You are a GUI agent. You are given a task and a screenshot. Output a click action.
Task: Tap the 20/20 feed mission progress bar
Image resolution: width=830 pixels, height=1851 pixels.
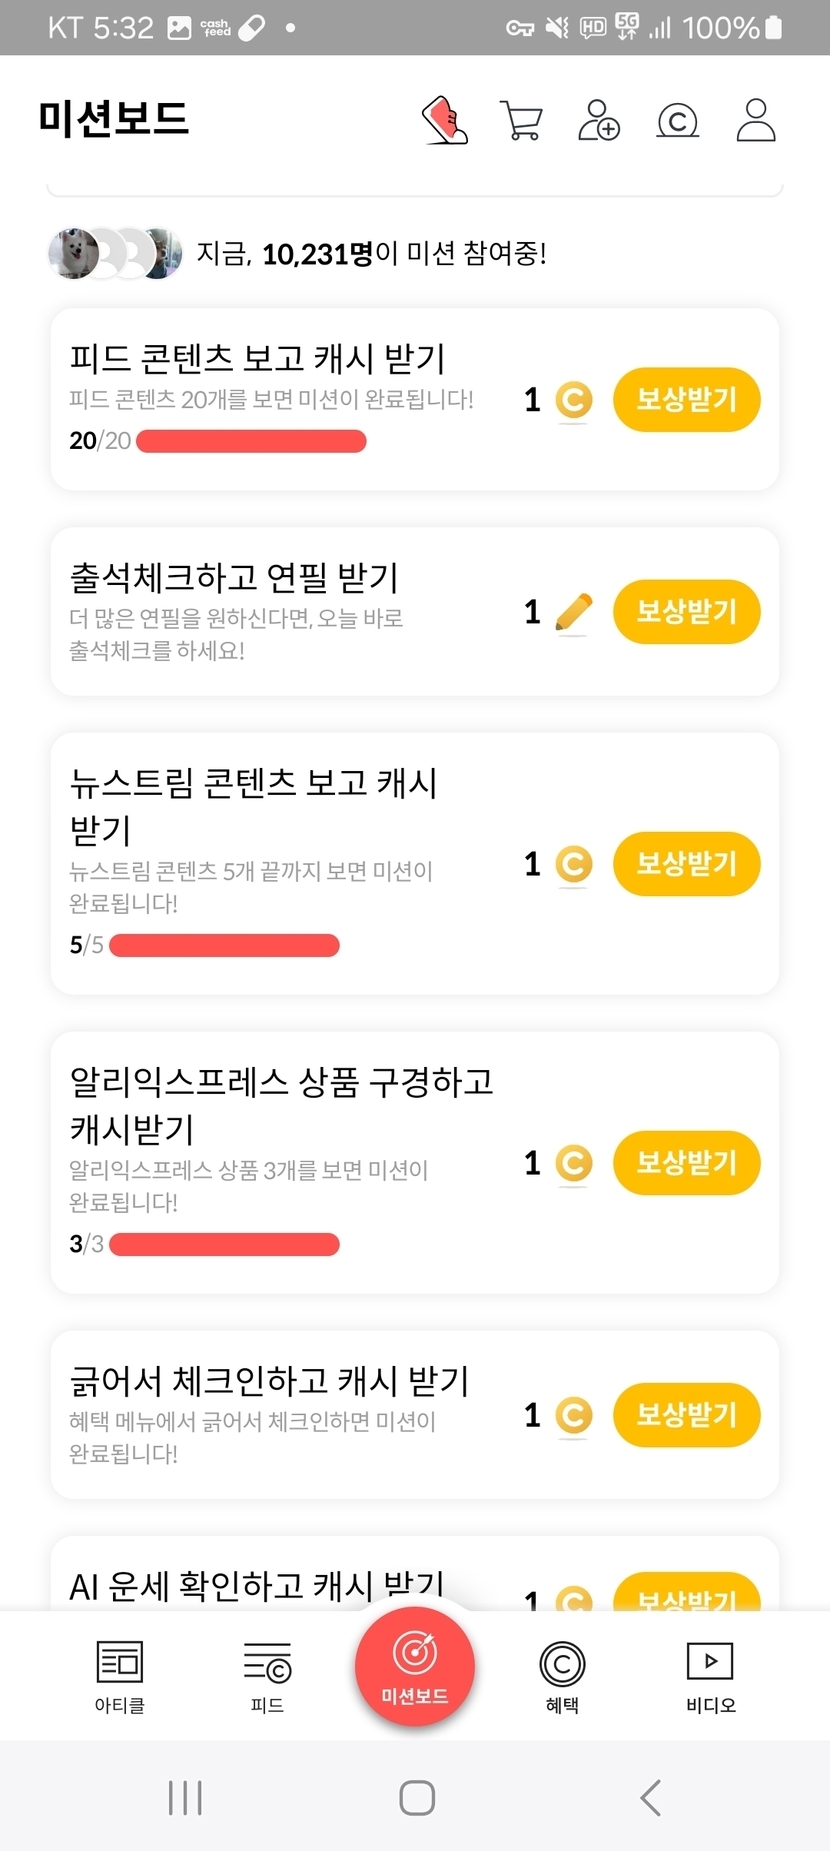[x=251, y=441]
